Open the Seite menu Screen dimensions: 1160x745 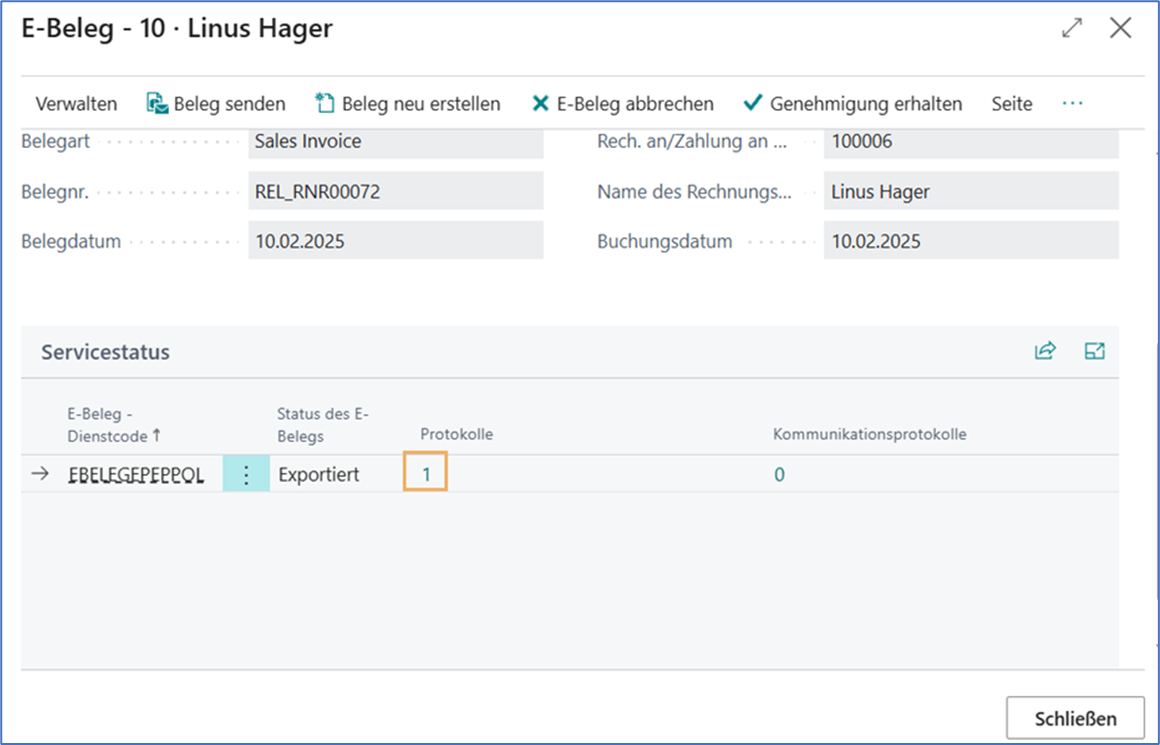click(x=1011, y=104)
